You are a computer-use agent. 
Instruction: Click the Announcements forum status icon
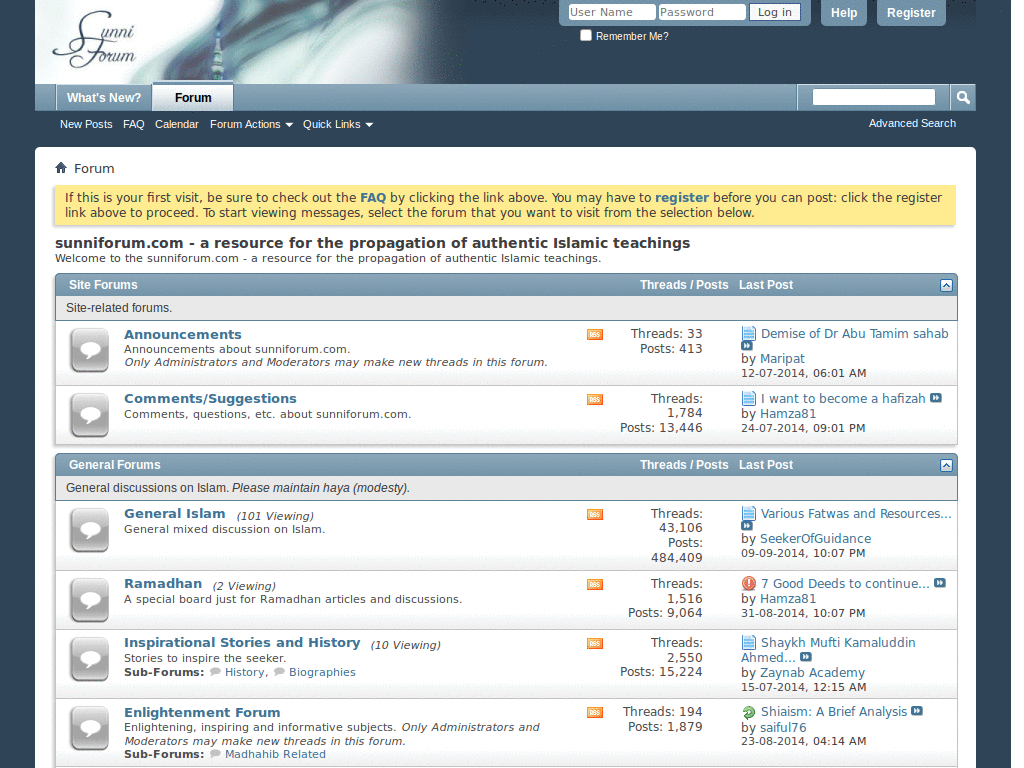pos(89,351)
